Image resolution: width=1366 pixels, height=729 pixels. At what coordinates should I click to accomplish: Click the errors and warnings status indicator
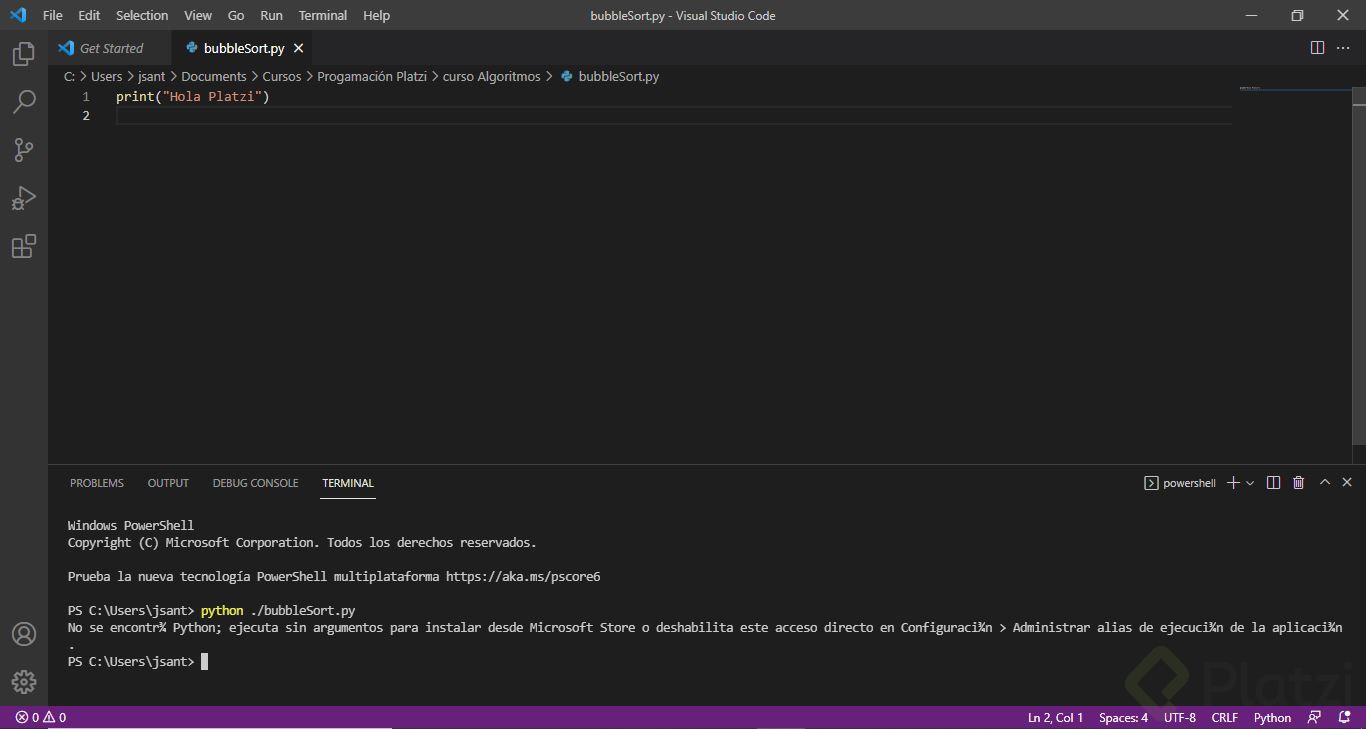click(41, 718)
